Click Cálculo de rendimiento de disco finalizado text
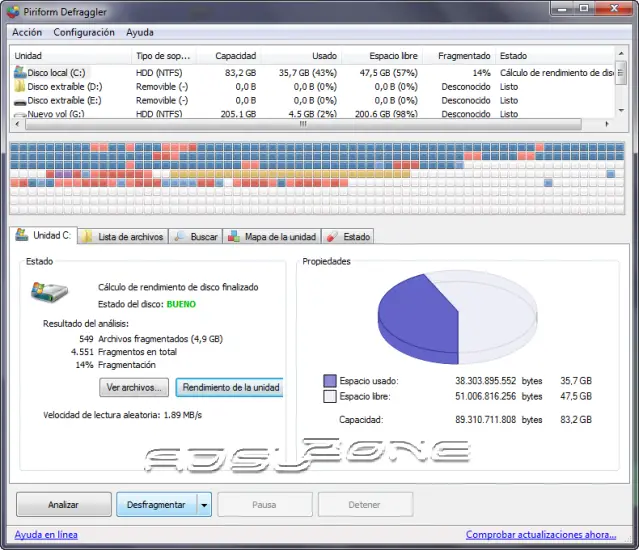Screen dimensions: 639x550 pyautogui.click(x=178, y=287)
